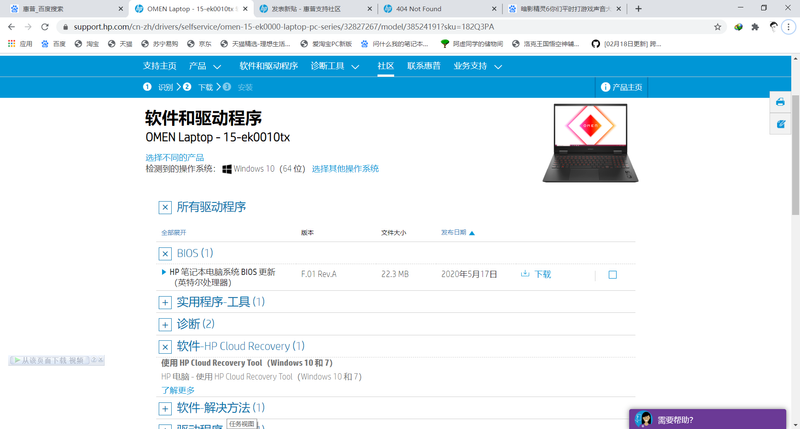Click the OMEN laptop product image
The width and height of the screenshot is (800, 429).
(590, 143)
